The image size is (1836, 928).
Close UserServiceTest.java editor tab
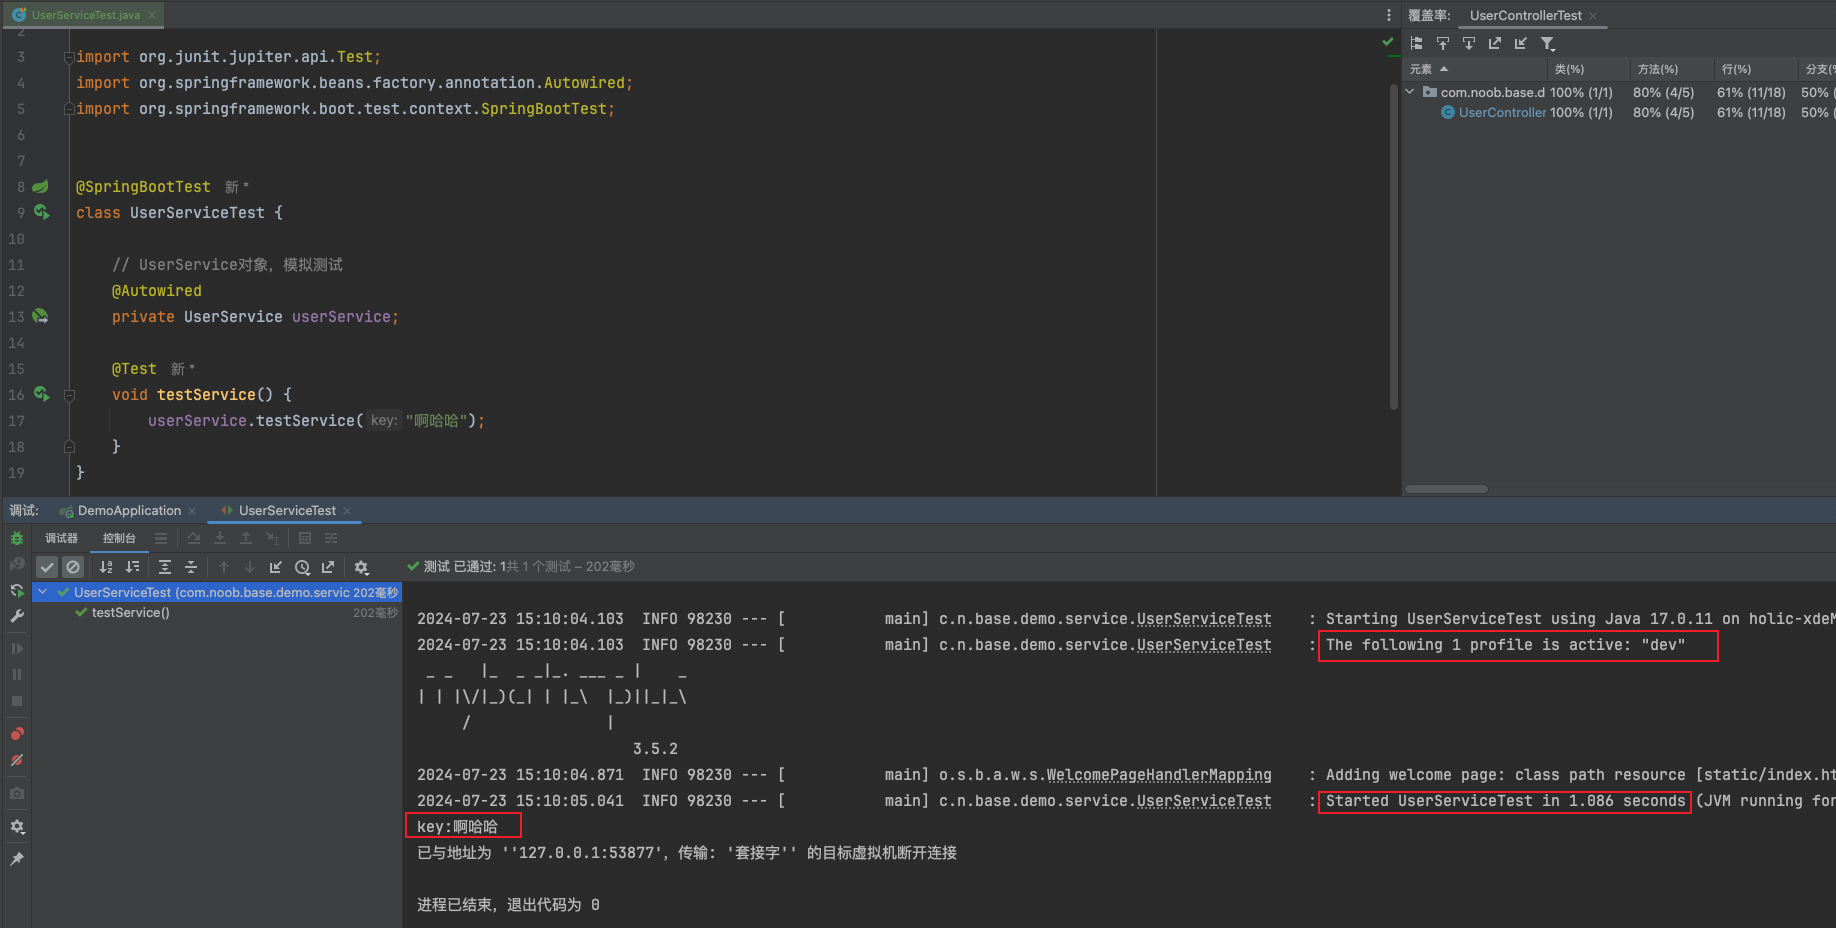point(152,15)
